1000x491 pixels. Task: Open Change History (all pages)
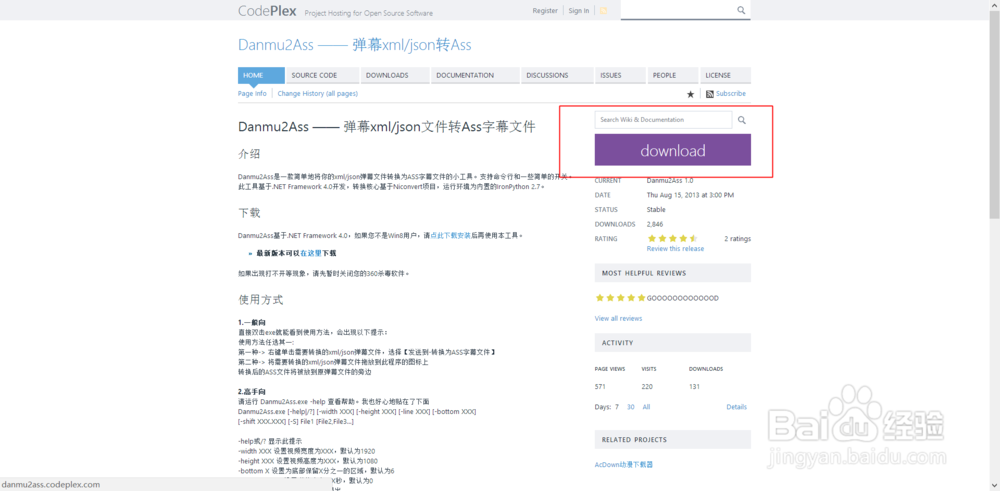point(318,94)
